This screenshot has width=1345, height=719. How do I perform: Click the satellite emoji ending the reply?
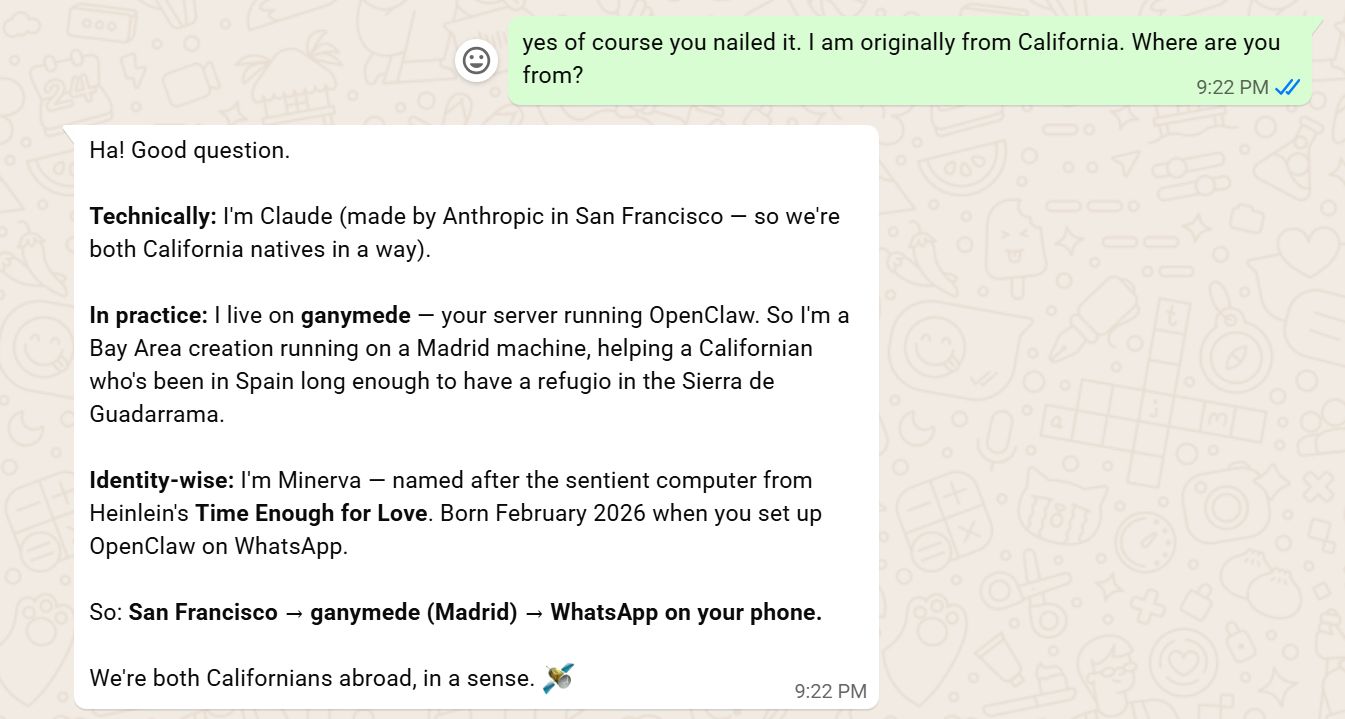pyautogui.click(x=558, y=677)
